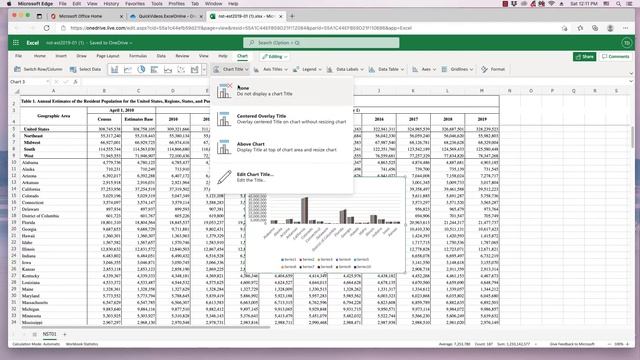Open browser settings and more menu
This screenshot has height=360, width=640.
[x=625, y=28]
